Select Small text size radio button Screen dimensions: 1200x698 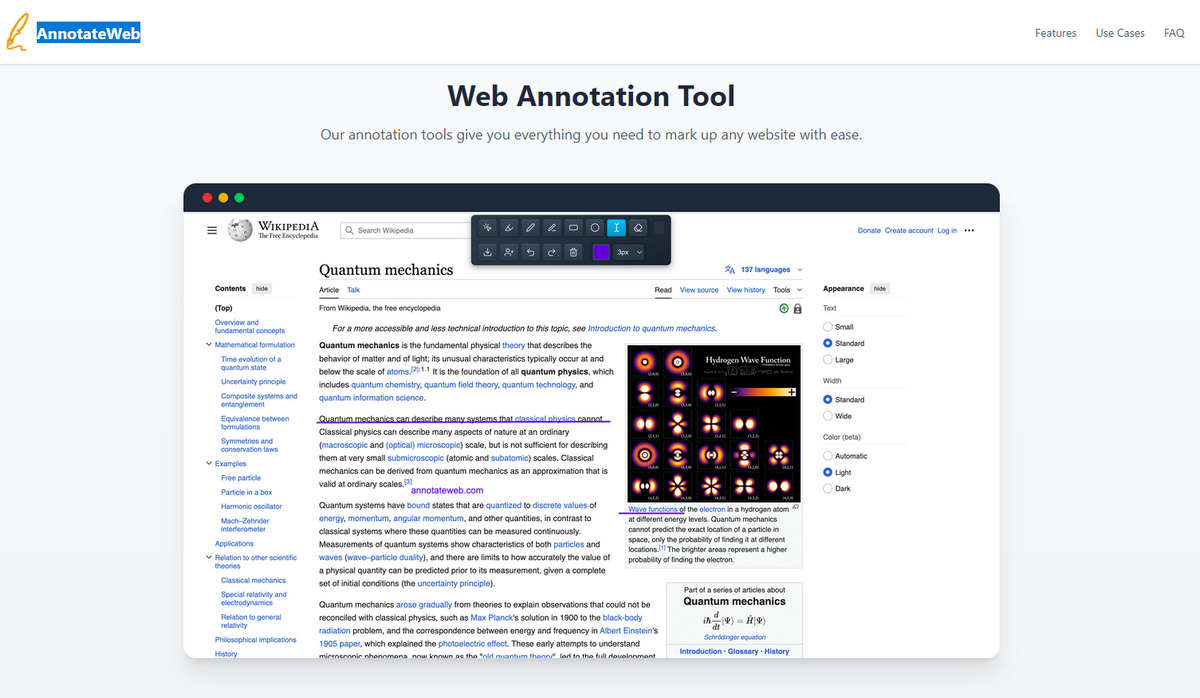click(827, 327)
